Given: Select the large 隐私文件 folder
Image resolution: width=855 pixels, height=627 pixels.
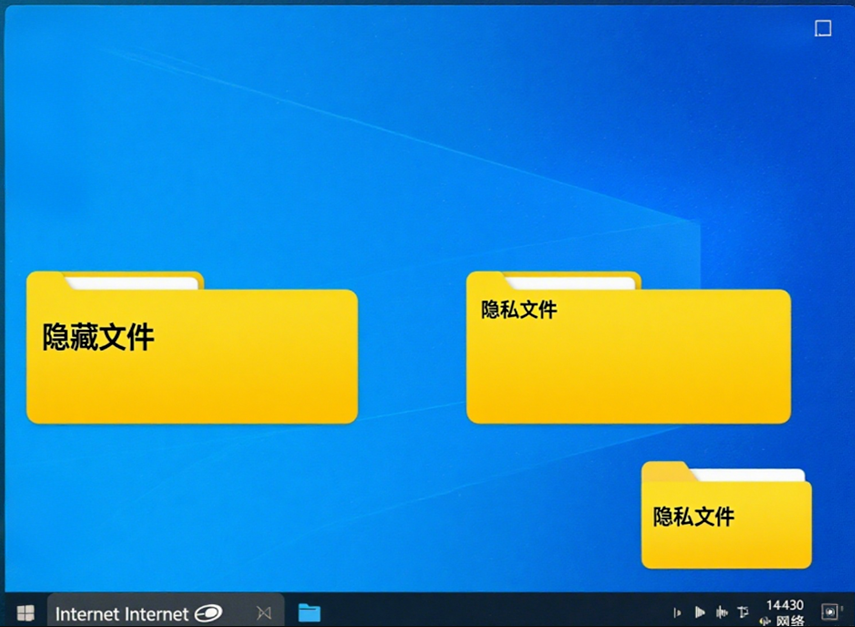Looking at the screenshot, I should pos(629,347).
